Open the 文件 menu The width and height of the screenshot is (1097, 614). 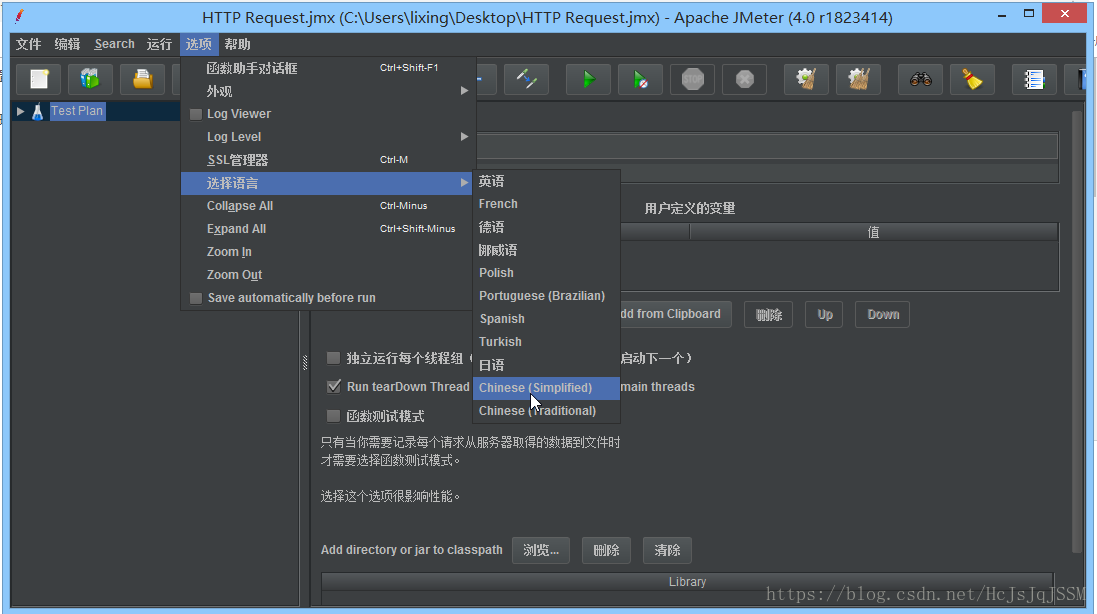click(29, 44)
